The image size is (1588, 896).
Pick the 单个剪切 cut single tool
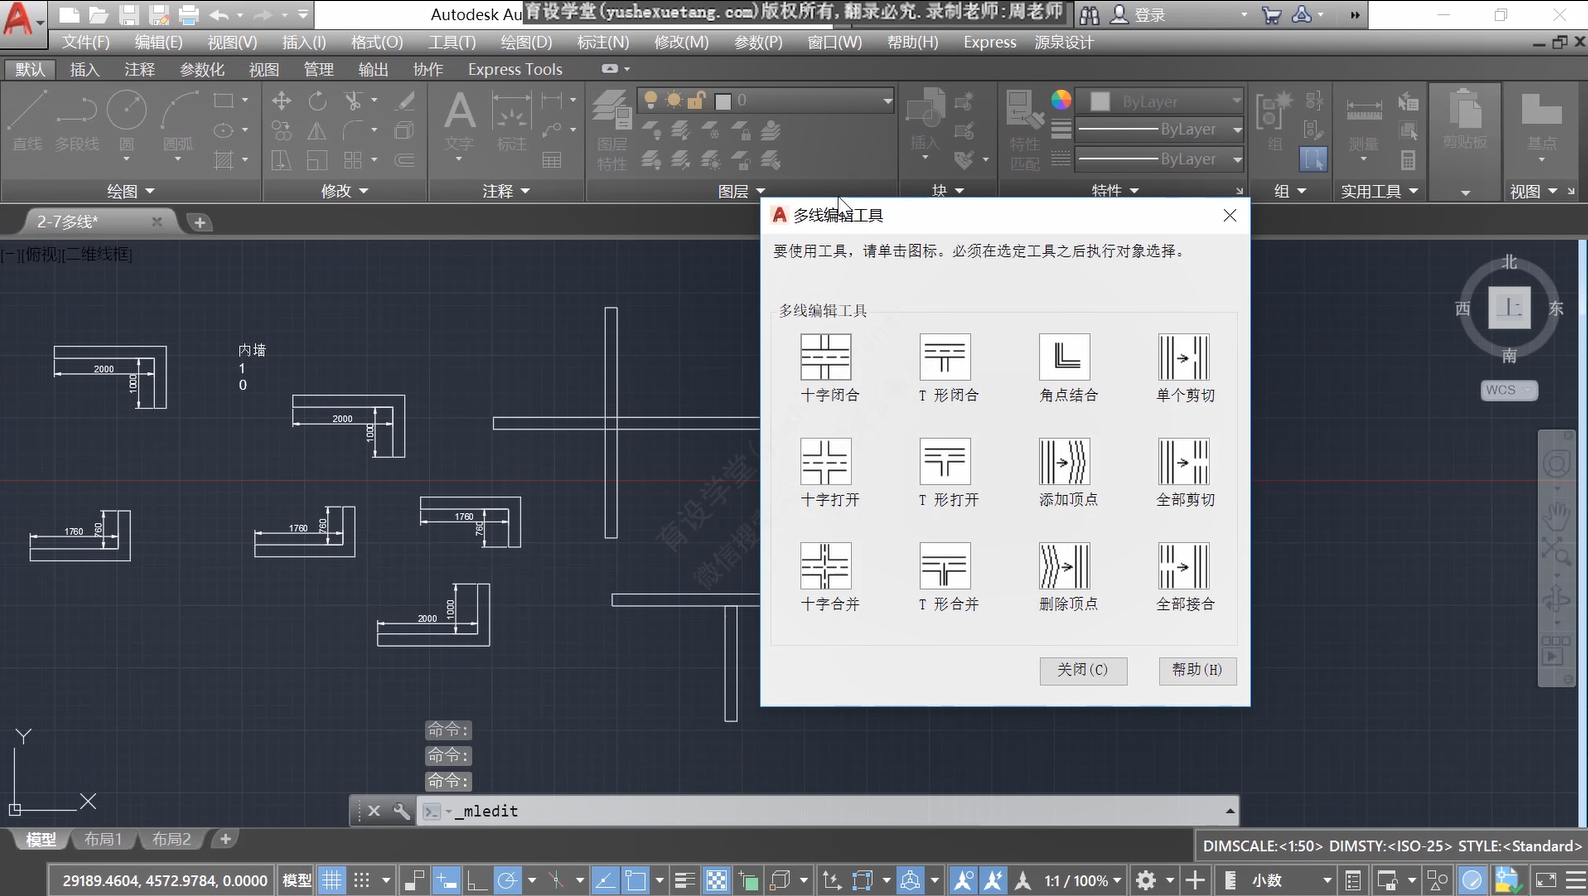point(1184,357)
